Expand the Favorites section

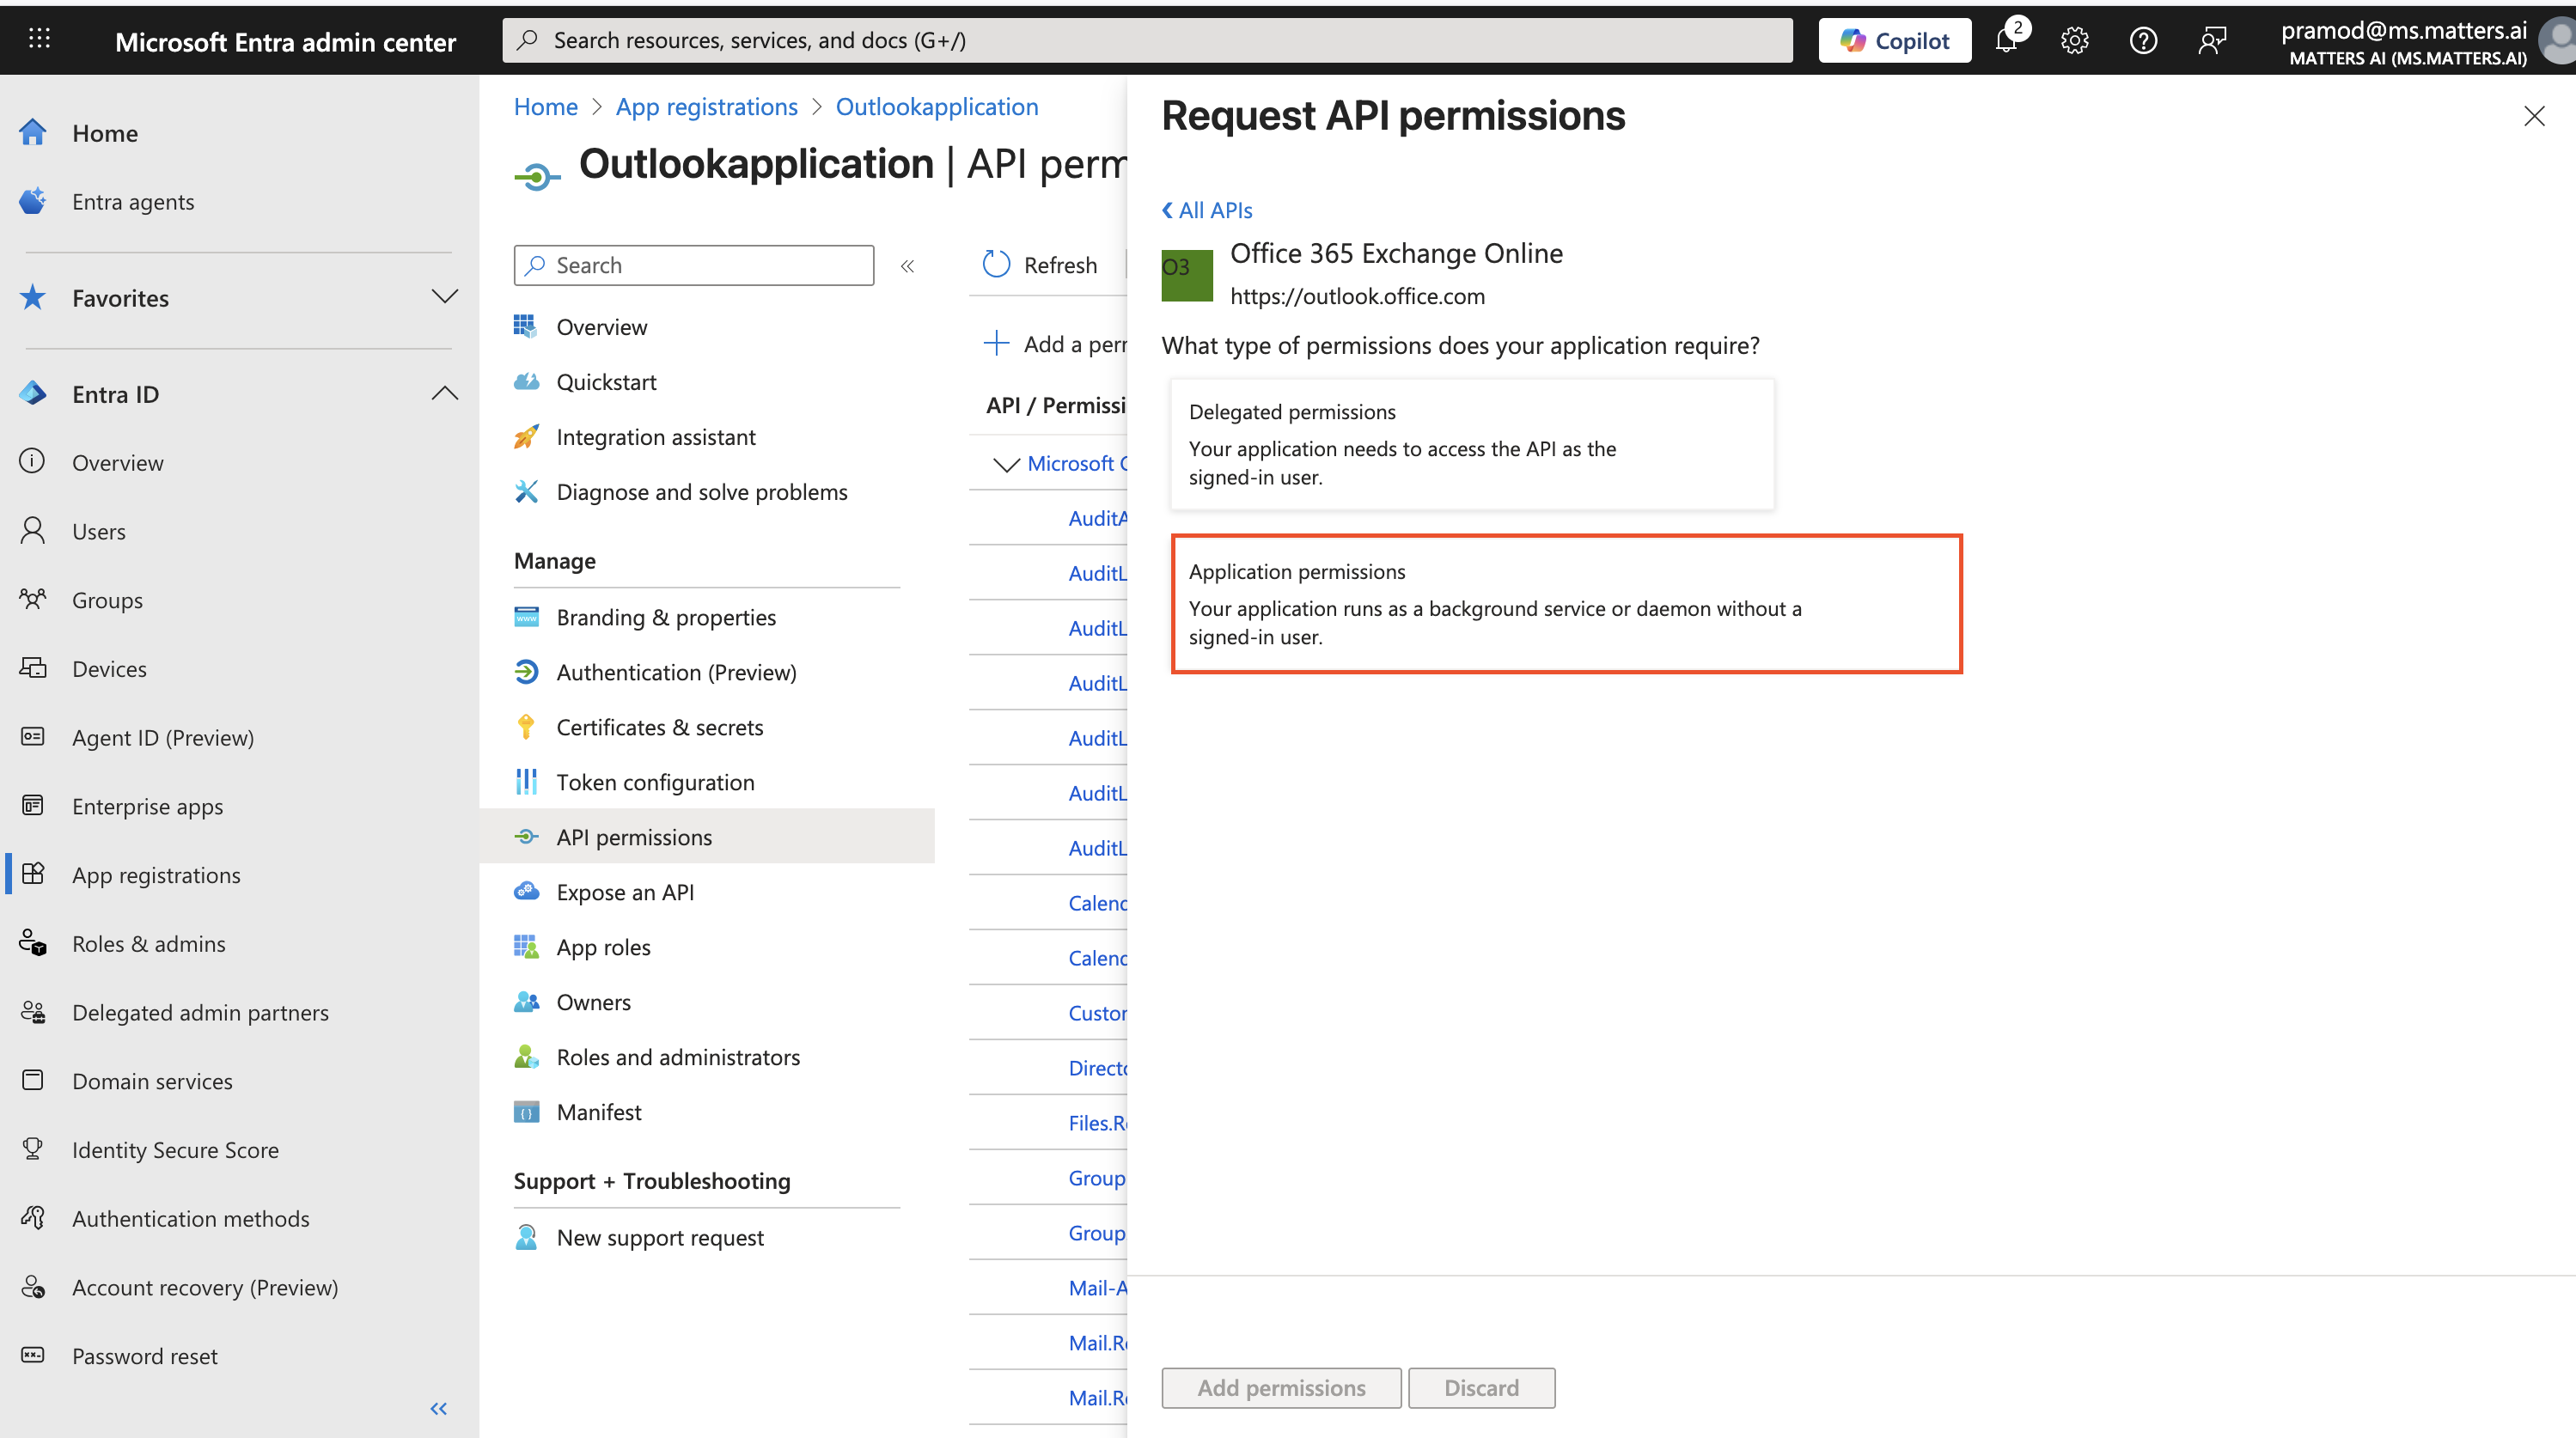click(444, 297)
